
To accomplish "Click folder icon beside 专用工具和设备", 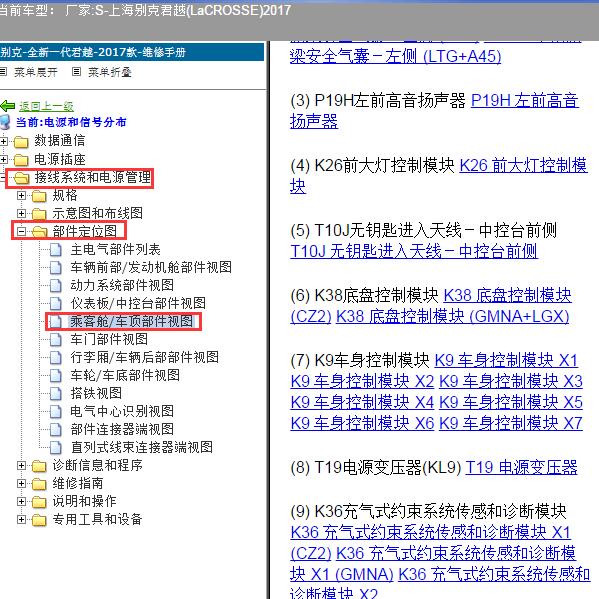I will coord(39,520).
